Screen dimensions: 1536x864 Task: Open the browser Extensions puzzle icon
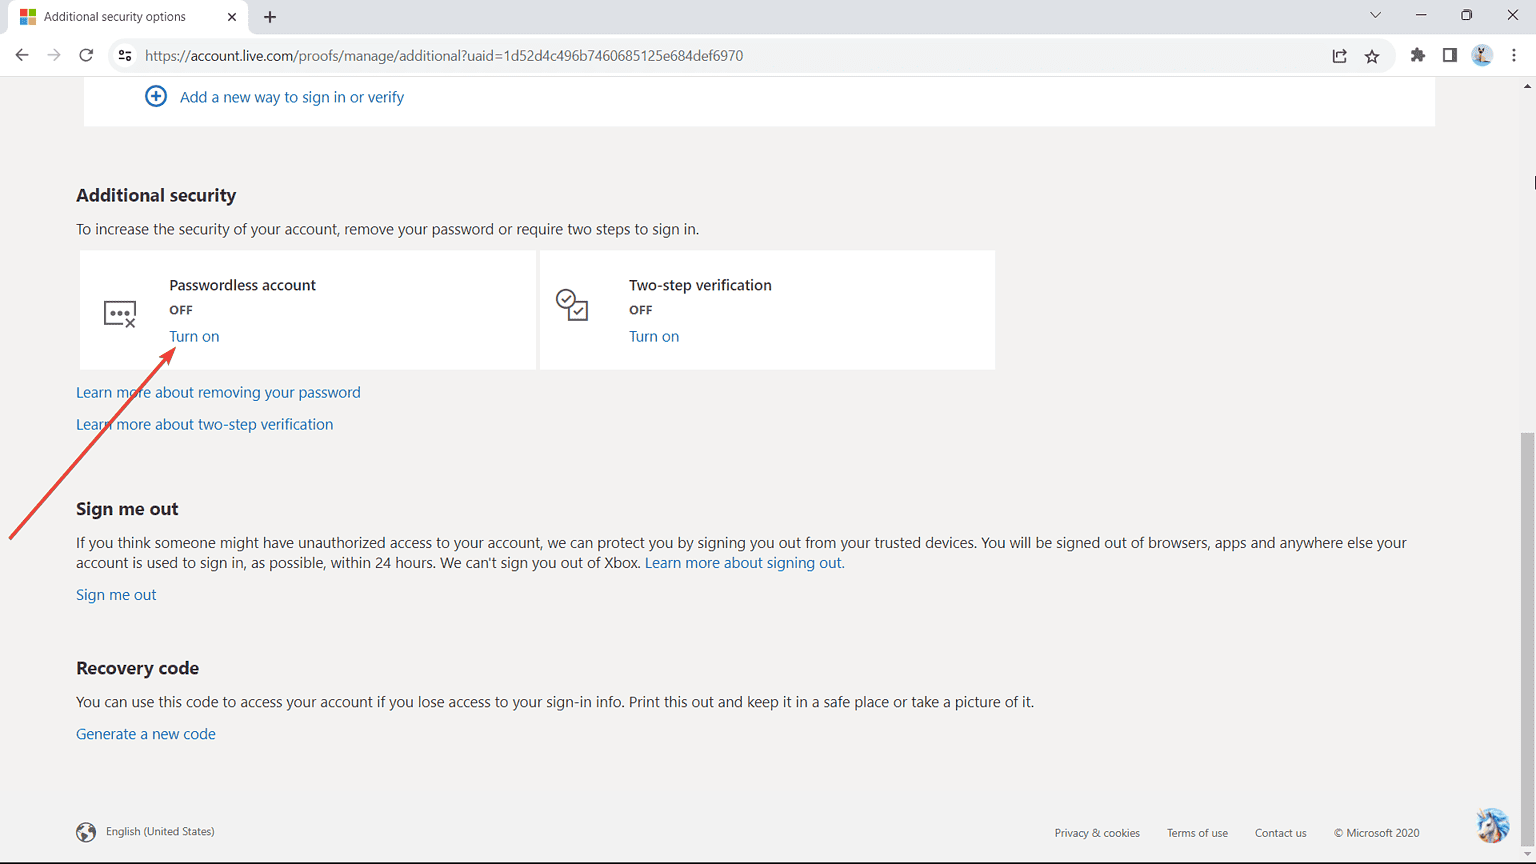pos(1417,56)
